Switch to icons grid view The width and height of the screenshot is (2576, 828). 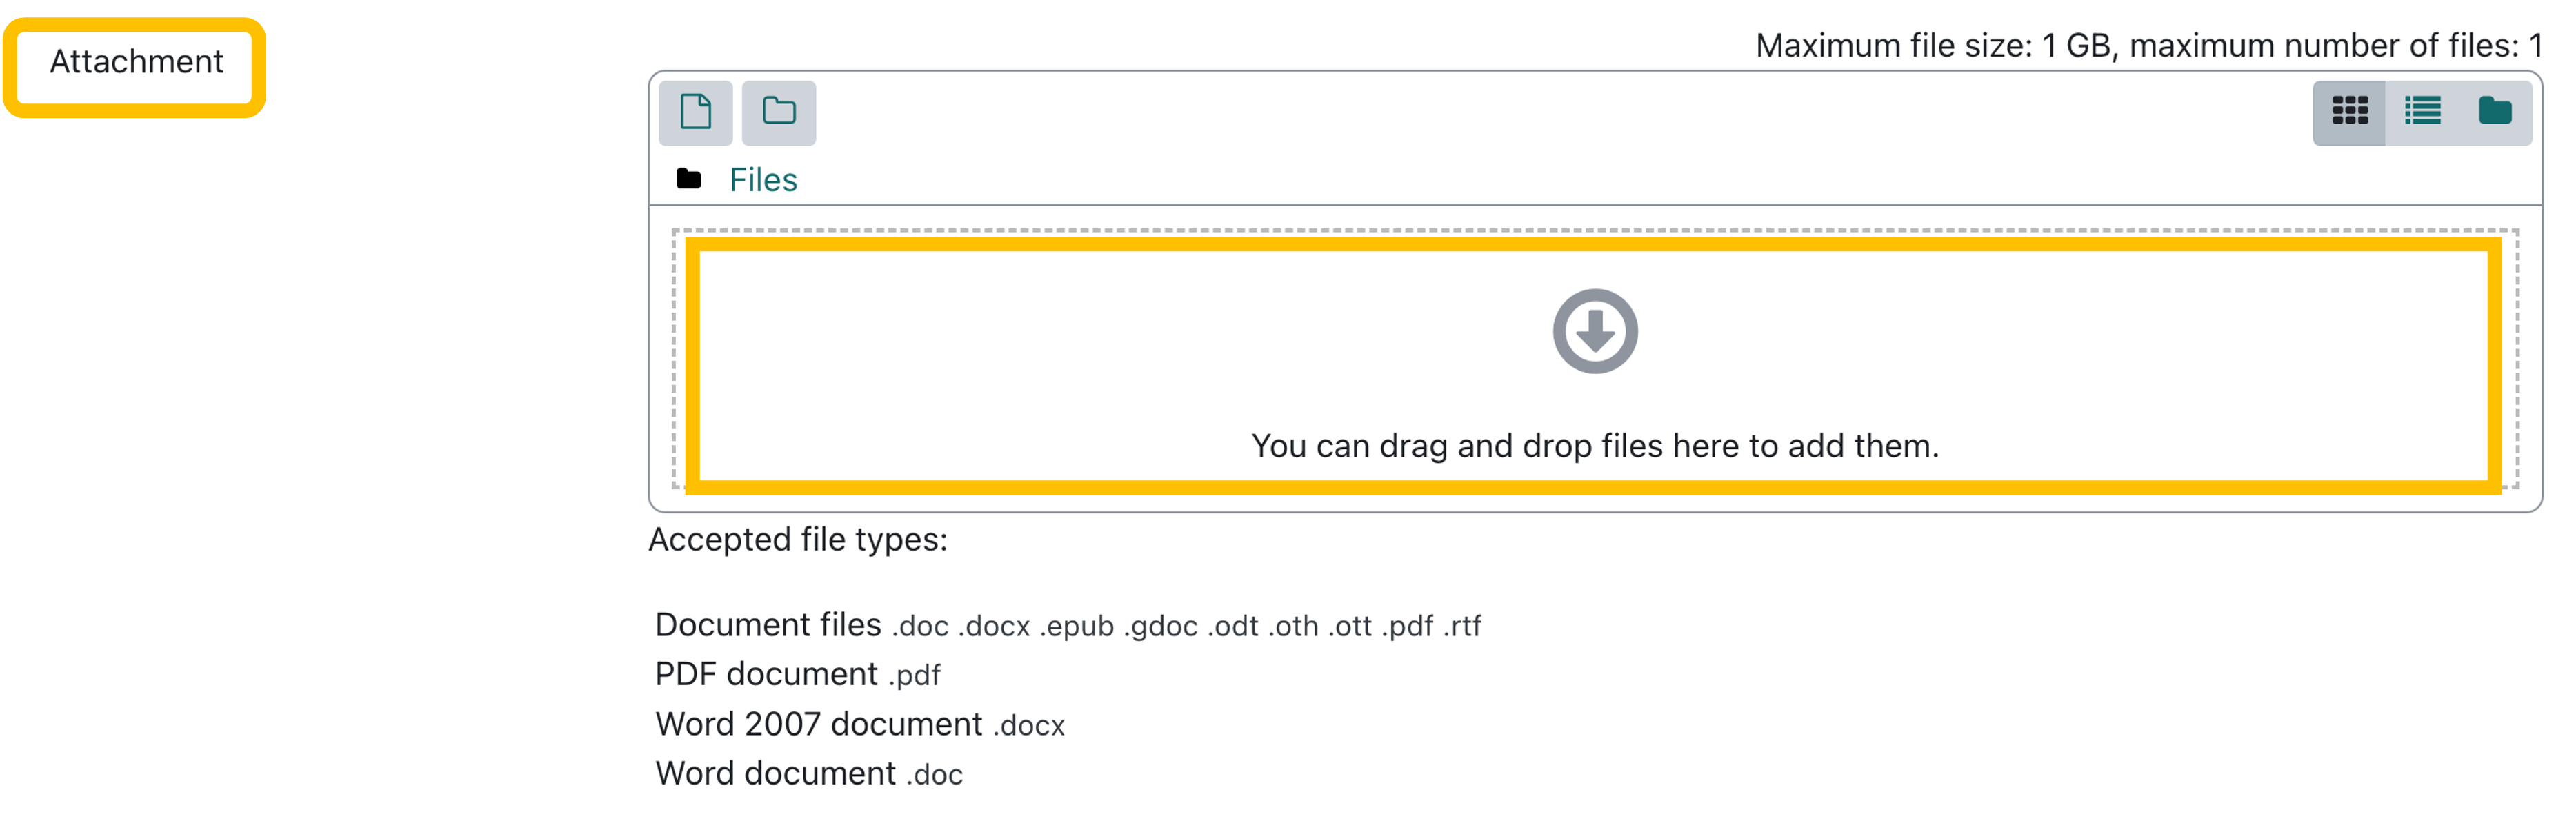(2349, 112)
